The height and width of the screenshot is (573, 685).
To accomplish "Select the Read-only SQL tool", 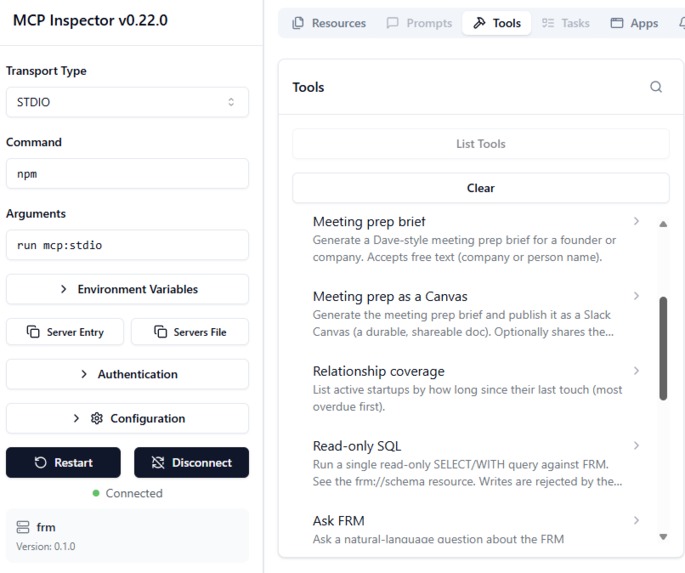I will [x=476, y=463].
